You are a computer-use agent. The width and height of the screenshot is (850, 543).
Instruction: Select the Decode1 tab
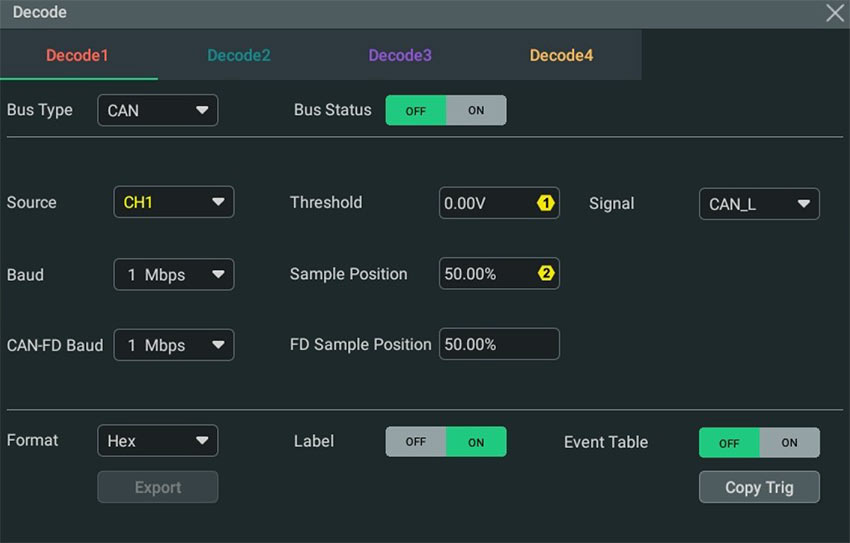tap(77, 55)
